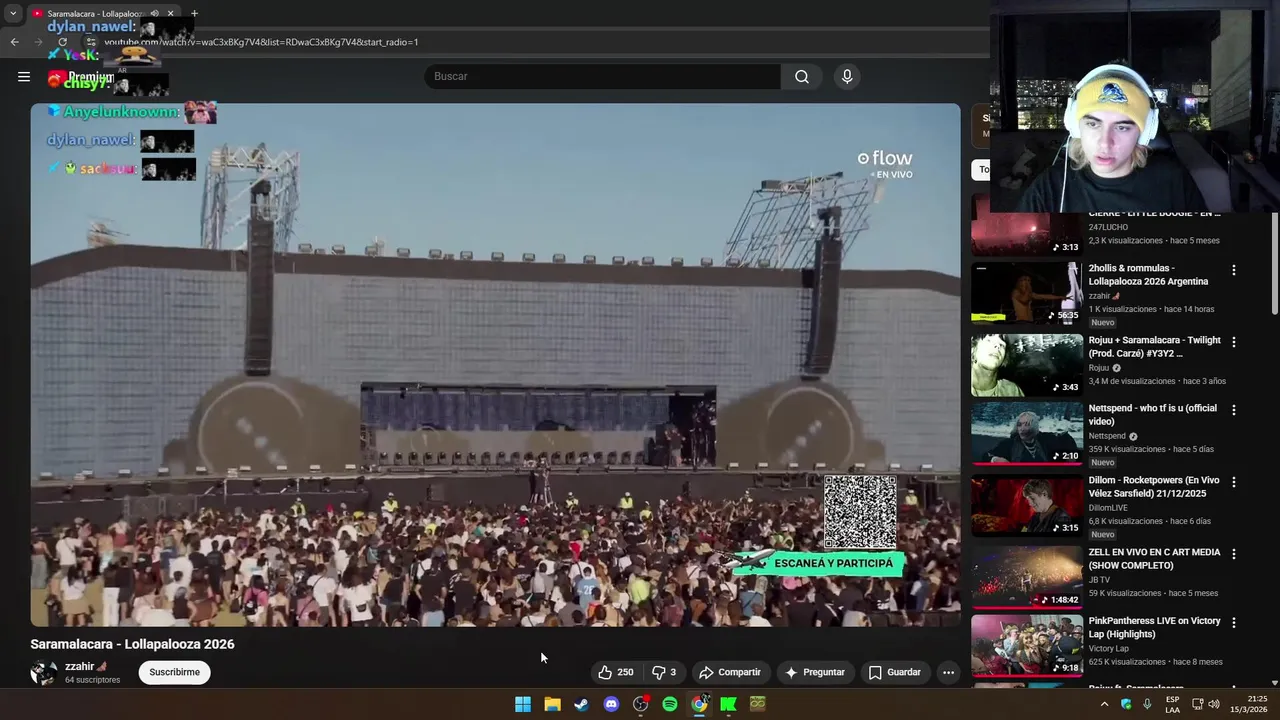This screenshot has height=720, width=1280.
Task: Click the 'JB TV' channel name
Action: [1099, 580]
